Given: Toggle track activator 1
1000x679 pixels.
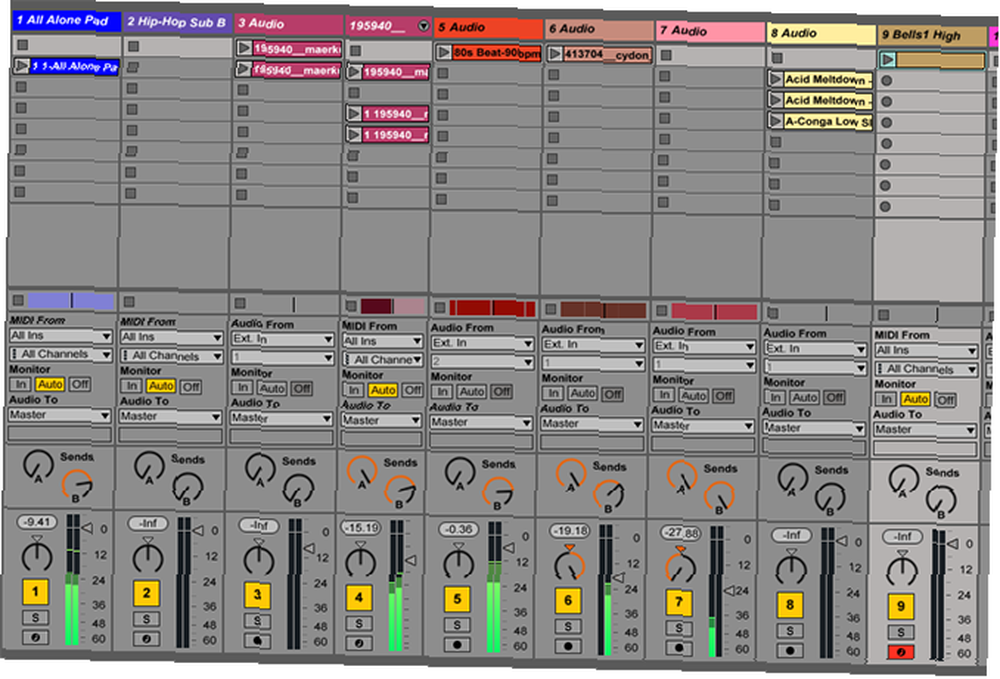Looking at the screenshot, I should [35, 592].
